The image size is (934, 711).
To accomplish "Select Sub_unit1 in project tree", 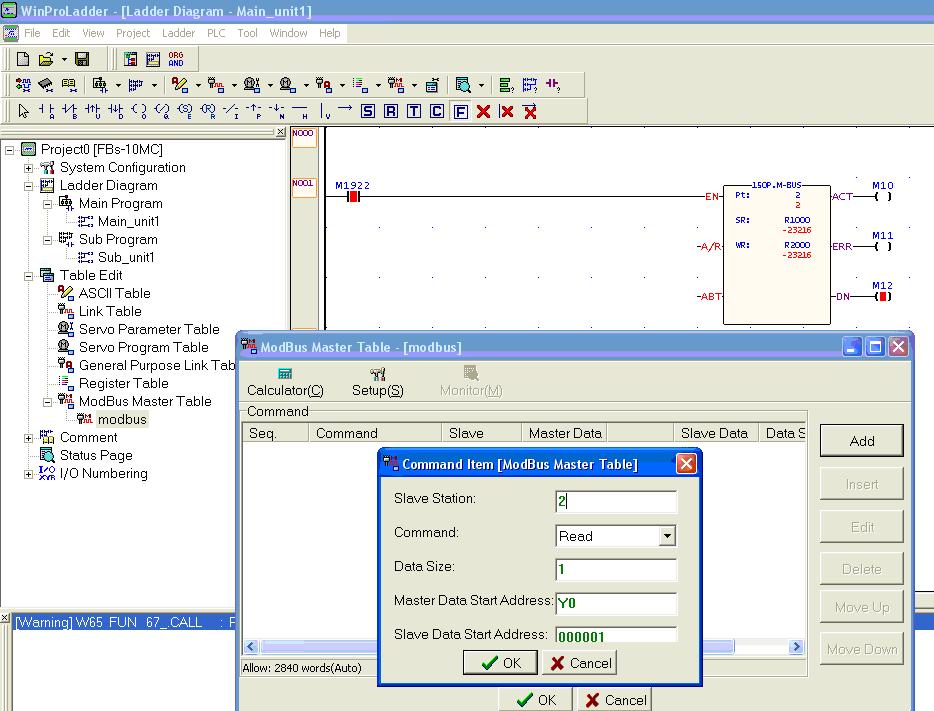I will point(126,257).
